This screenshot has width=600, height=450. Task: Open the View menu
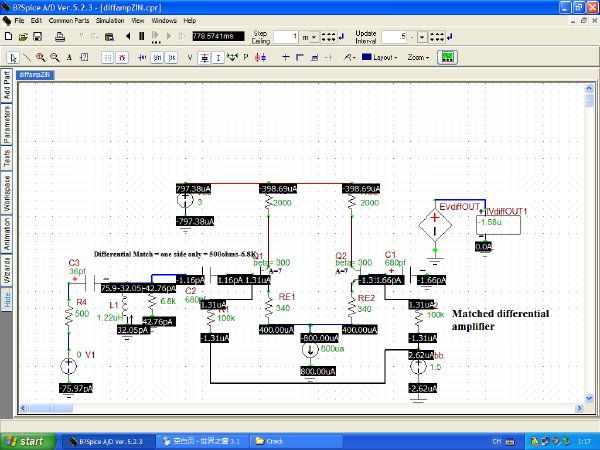coord(138,21)
